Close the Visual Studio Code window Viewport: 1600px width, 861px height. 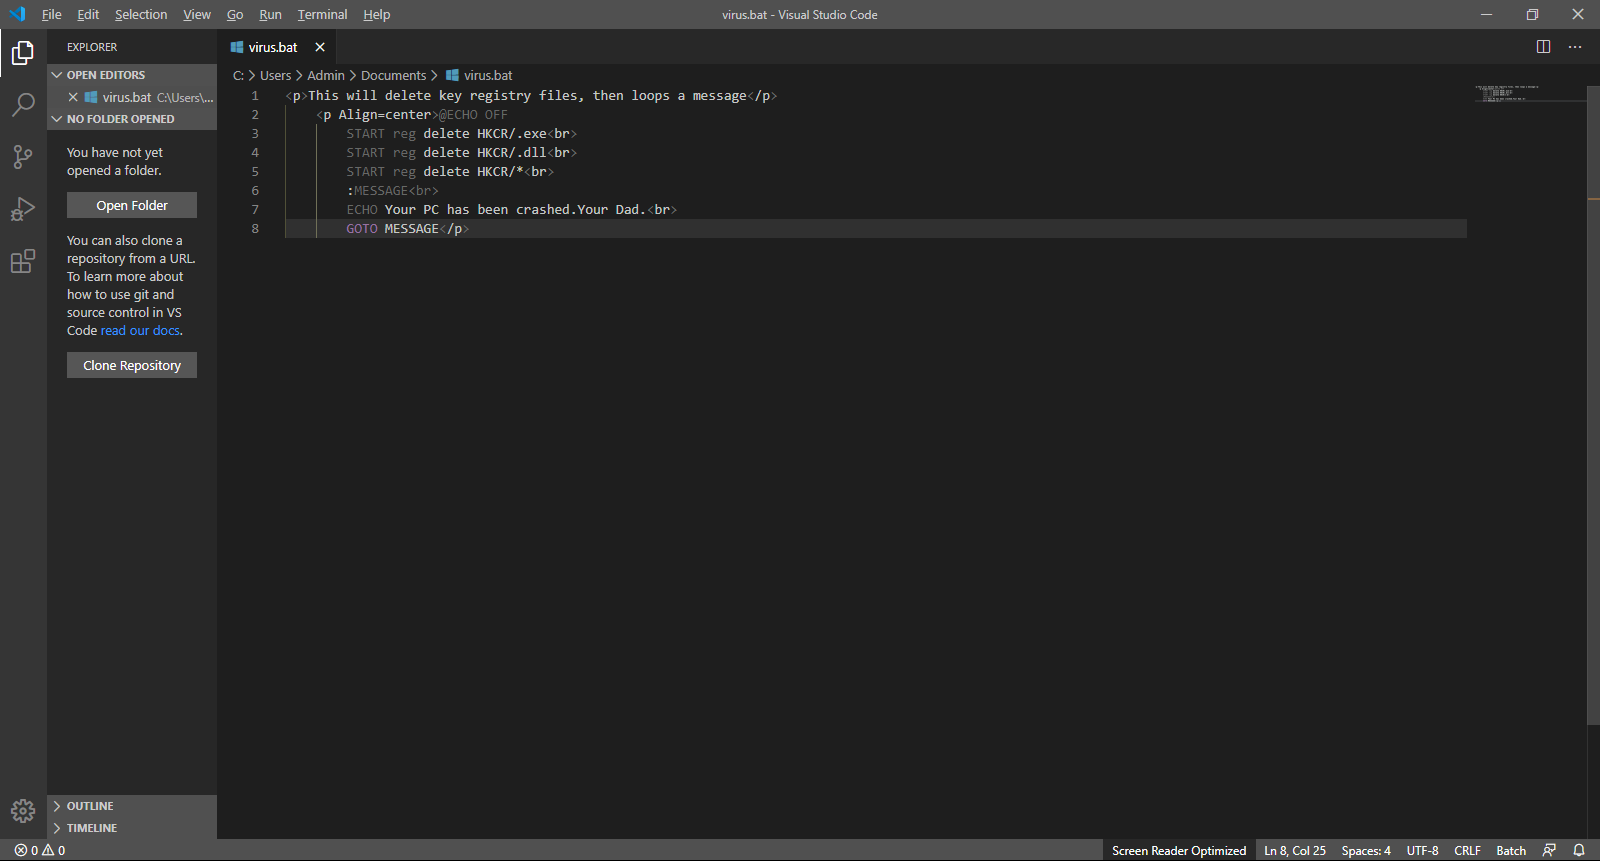coord(1578,14)
